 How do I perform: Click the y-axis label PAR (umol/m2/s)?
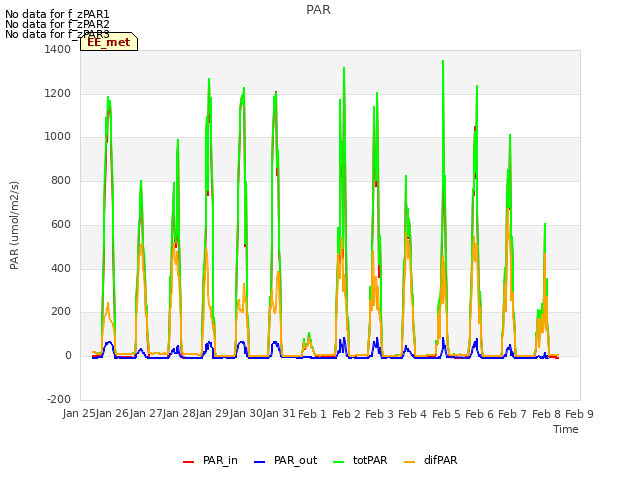(14, 225)
